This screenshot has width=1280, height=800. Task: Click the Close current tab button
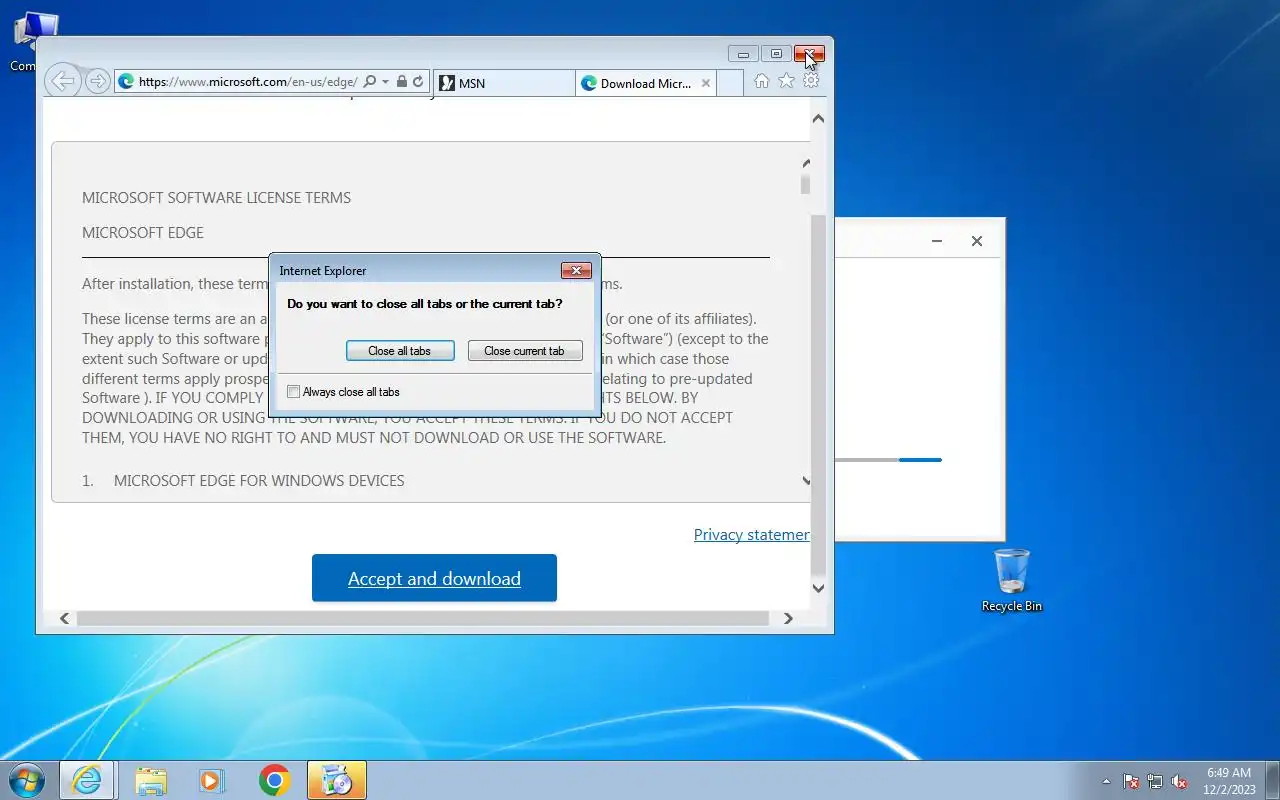(x=525, y=351)
